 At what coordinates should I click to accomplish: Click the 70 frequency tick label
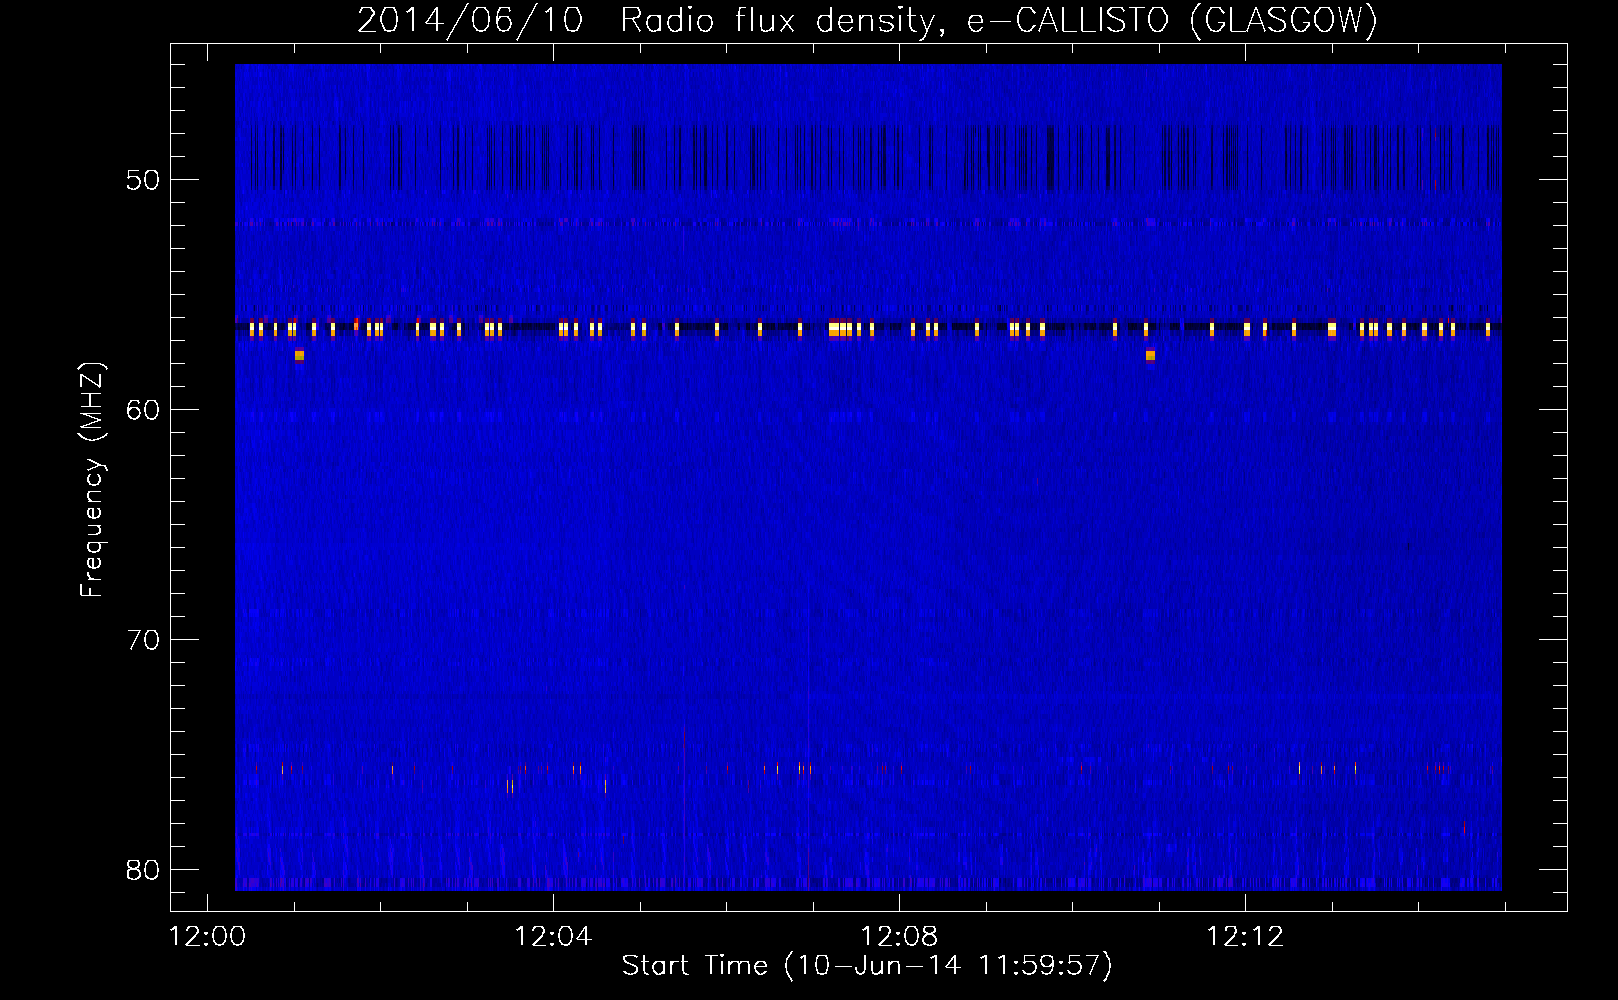143,640
